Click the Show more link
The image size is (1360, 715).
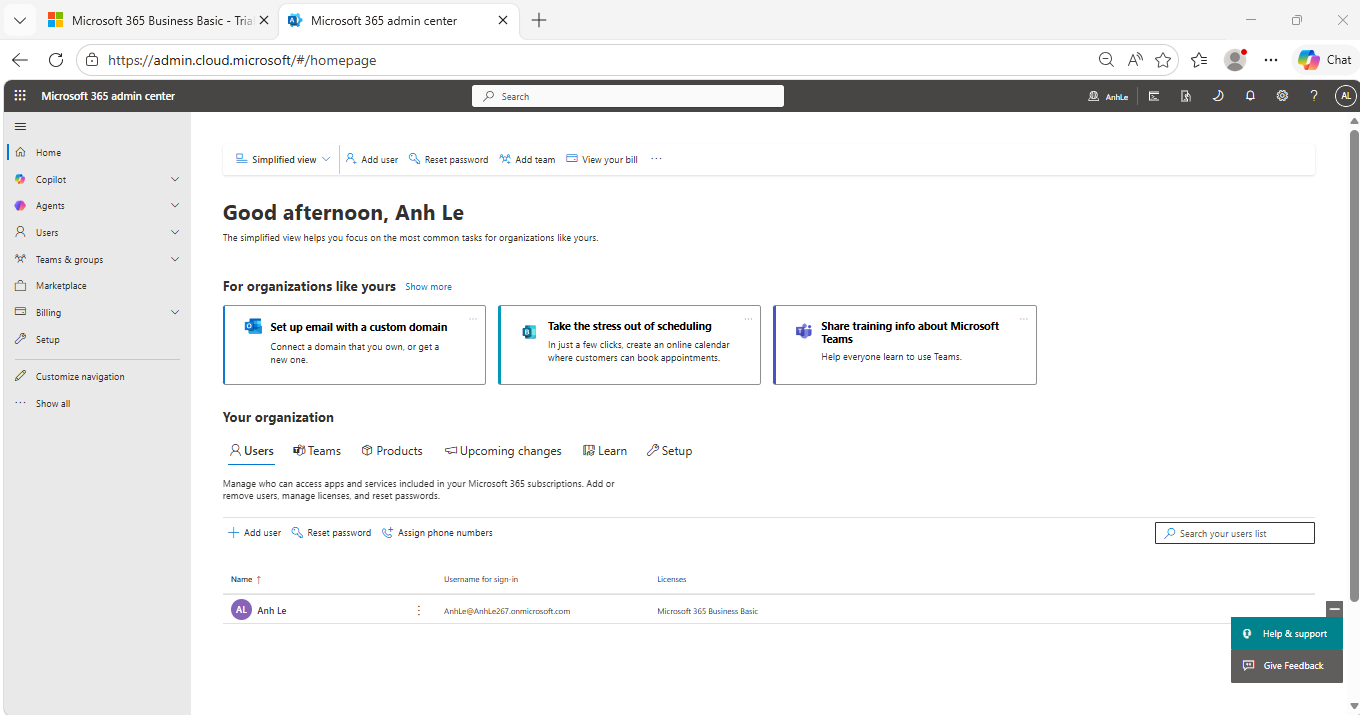tap(428, 287)
